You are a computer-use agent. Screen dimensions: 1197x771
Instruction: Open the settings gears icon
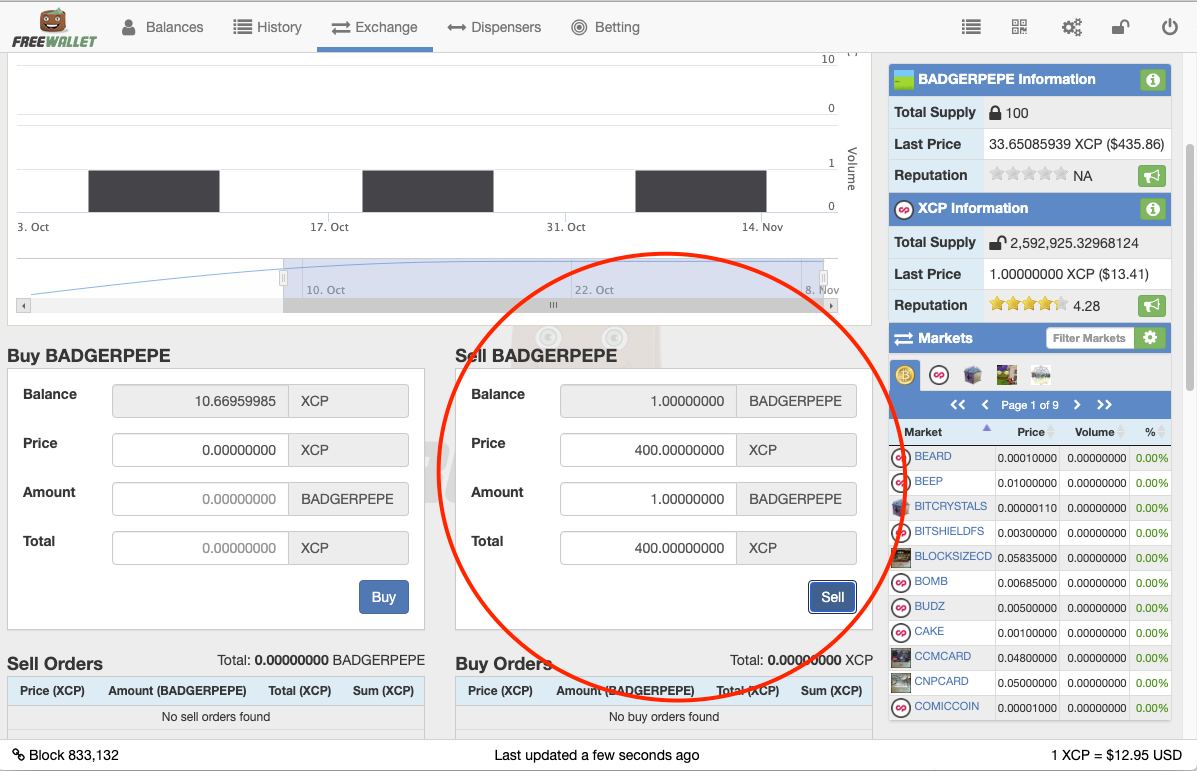[x=1072, y=27]
